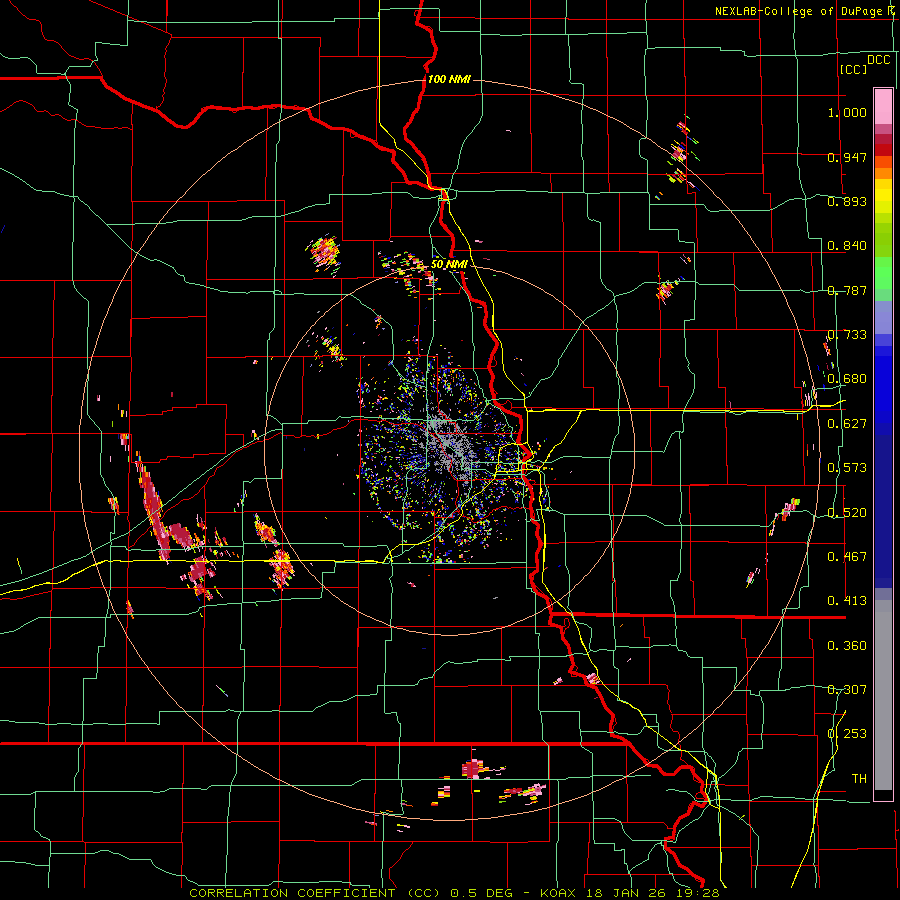Select the 0.787 scale value

tap(847, 290)
